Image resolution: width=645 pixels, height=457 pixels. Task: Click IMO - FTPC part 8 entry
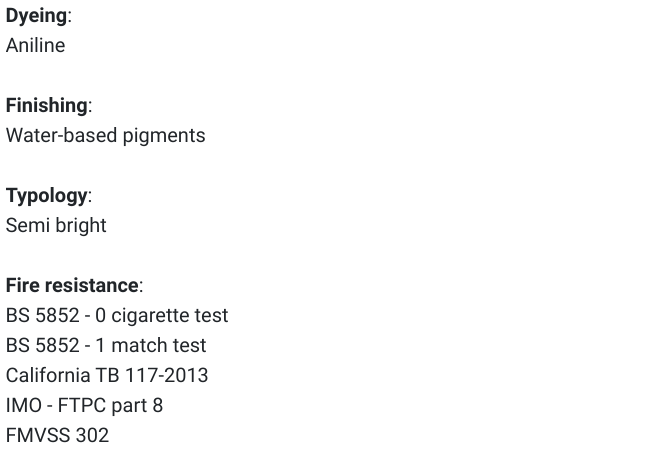point(84,406)
